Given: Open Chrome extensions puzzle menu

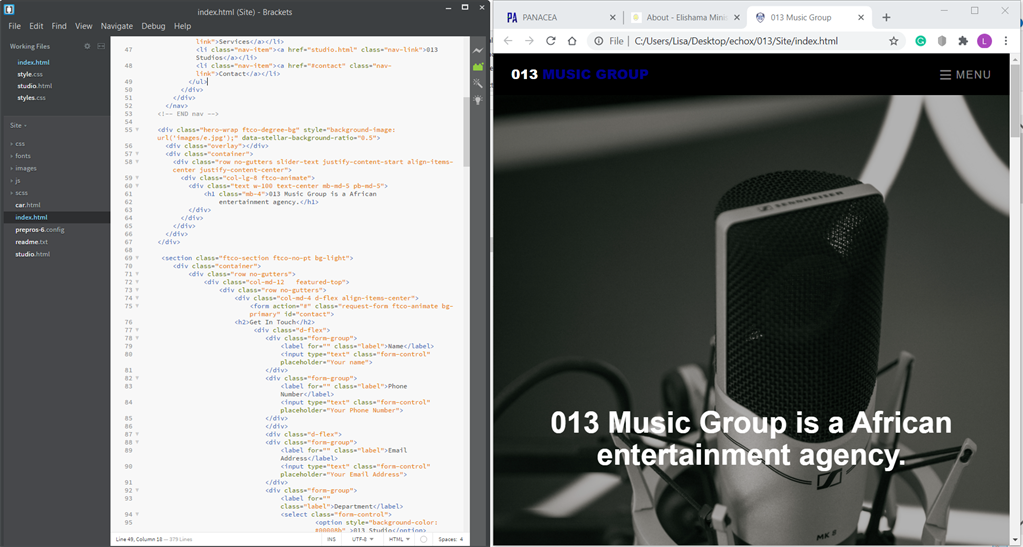Looking at the screenshot, I should point(963,40).
